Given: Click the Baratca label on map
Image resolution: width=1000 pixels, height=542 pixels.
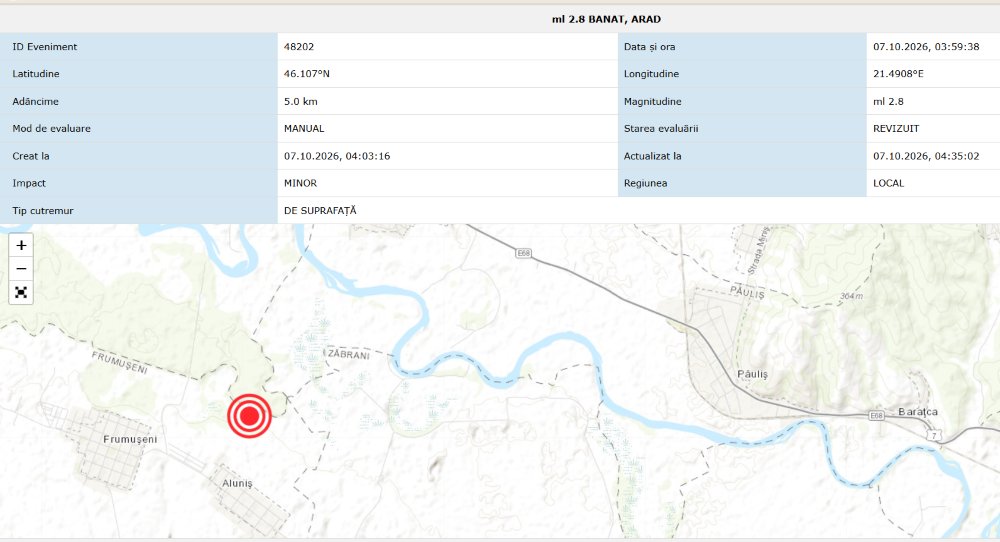Looking at the screenshot, I should click(918, 412).
